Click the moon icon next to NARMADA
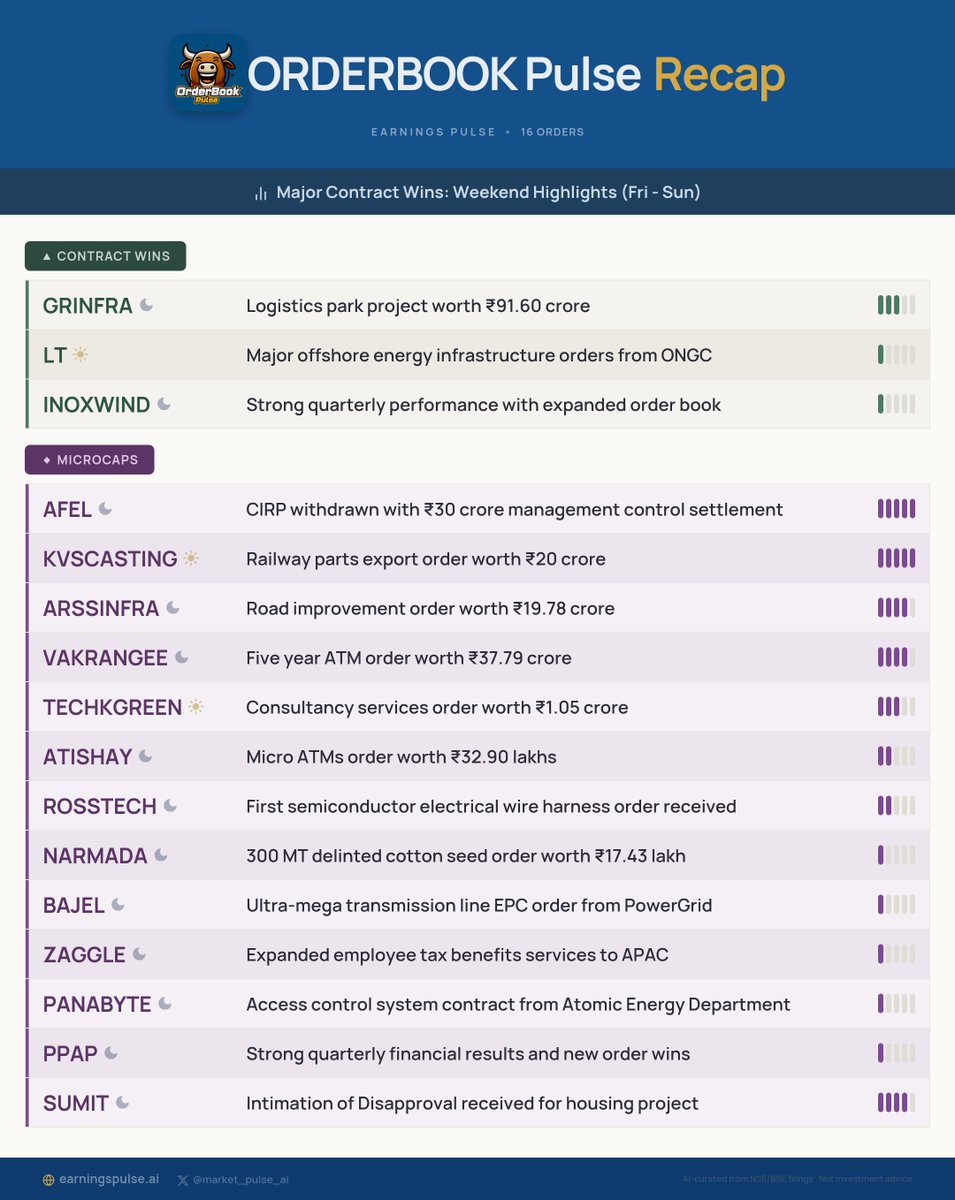This screenshot has width=955, height=1200. 160,855
